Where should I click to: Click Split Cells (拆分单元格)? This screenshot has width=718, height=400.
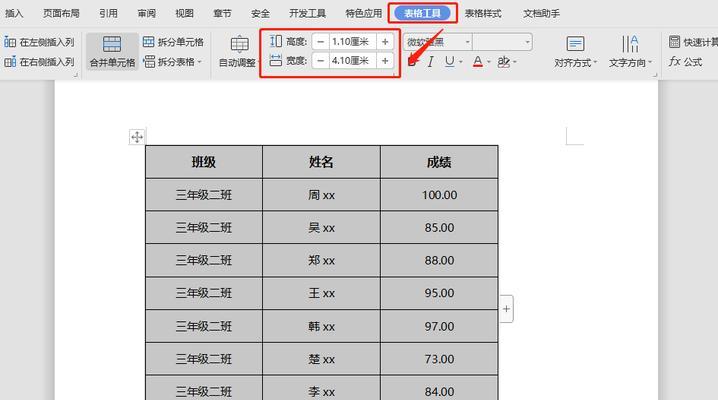173,42
